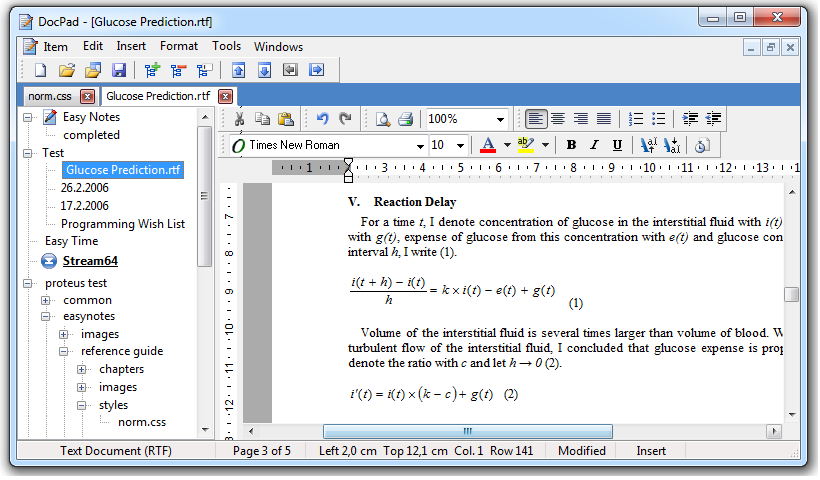Toggle italic formatting
This screenshot has height=480, width=820.
pyautogui.click(x=594, y=145)
